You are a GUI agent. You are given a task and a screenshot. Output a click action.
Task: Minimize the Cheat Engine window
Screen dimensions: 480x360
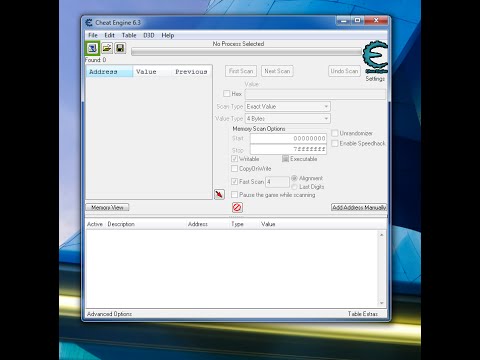tap(344, 21)
